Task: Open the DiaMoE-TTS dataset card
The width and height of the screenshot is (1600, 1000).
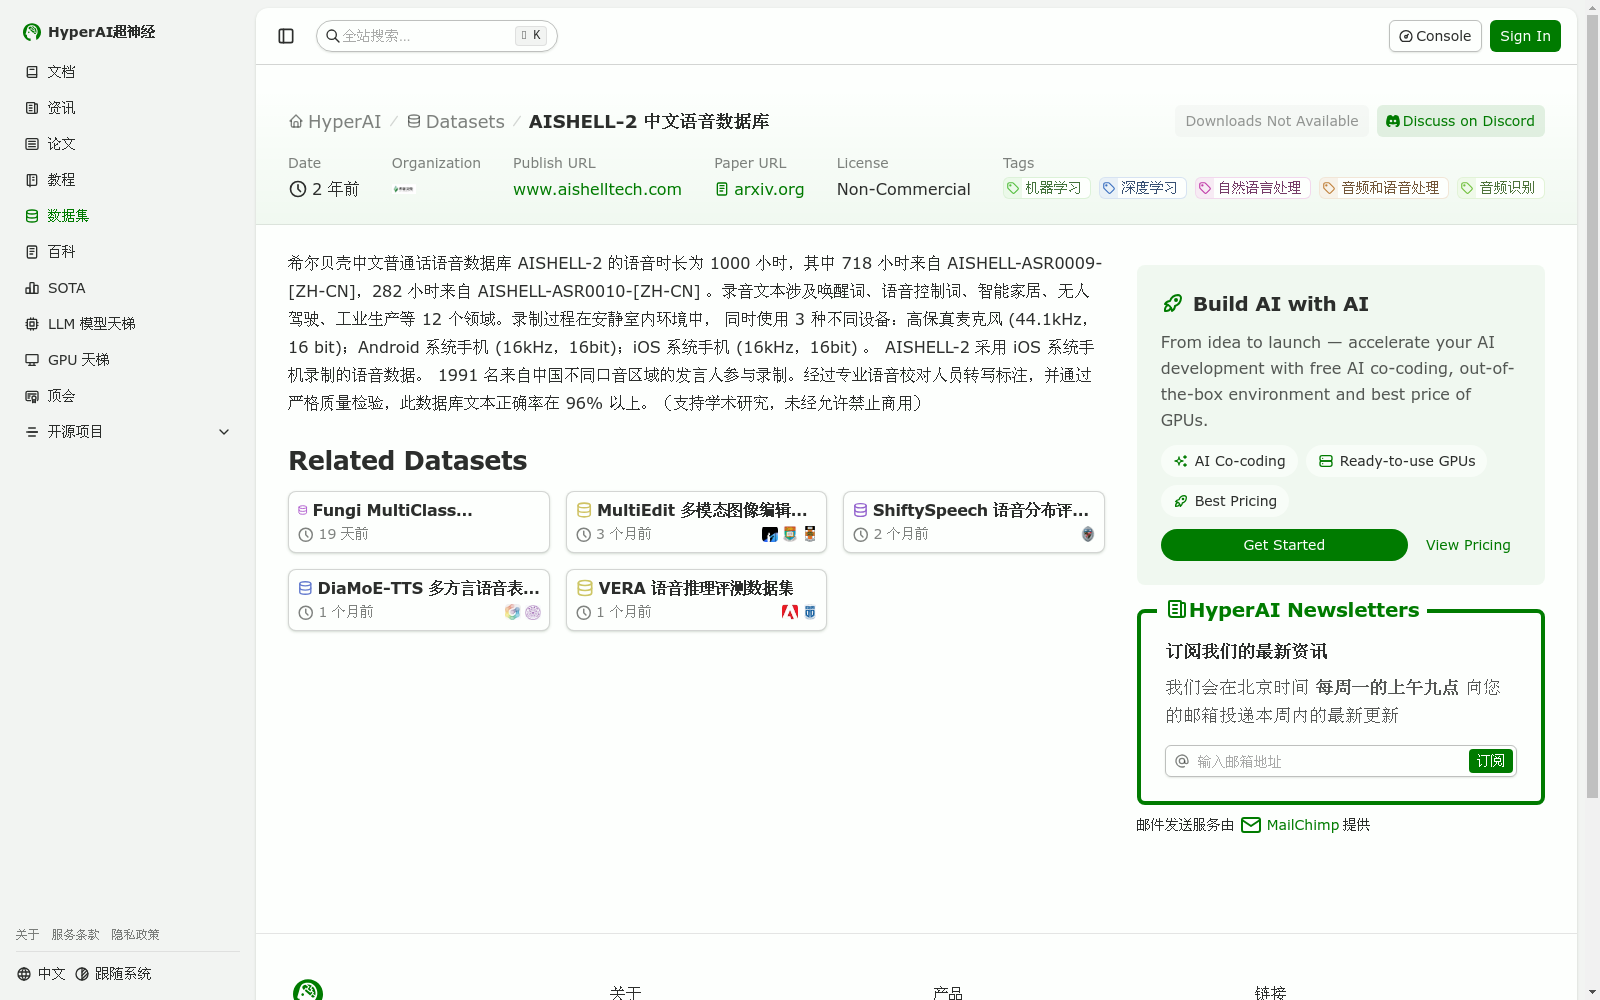Action: coord(419,600)
